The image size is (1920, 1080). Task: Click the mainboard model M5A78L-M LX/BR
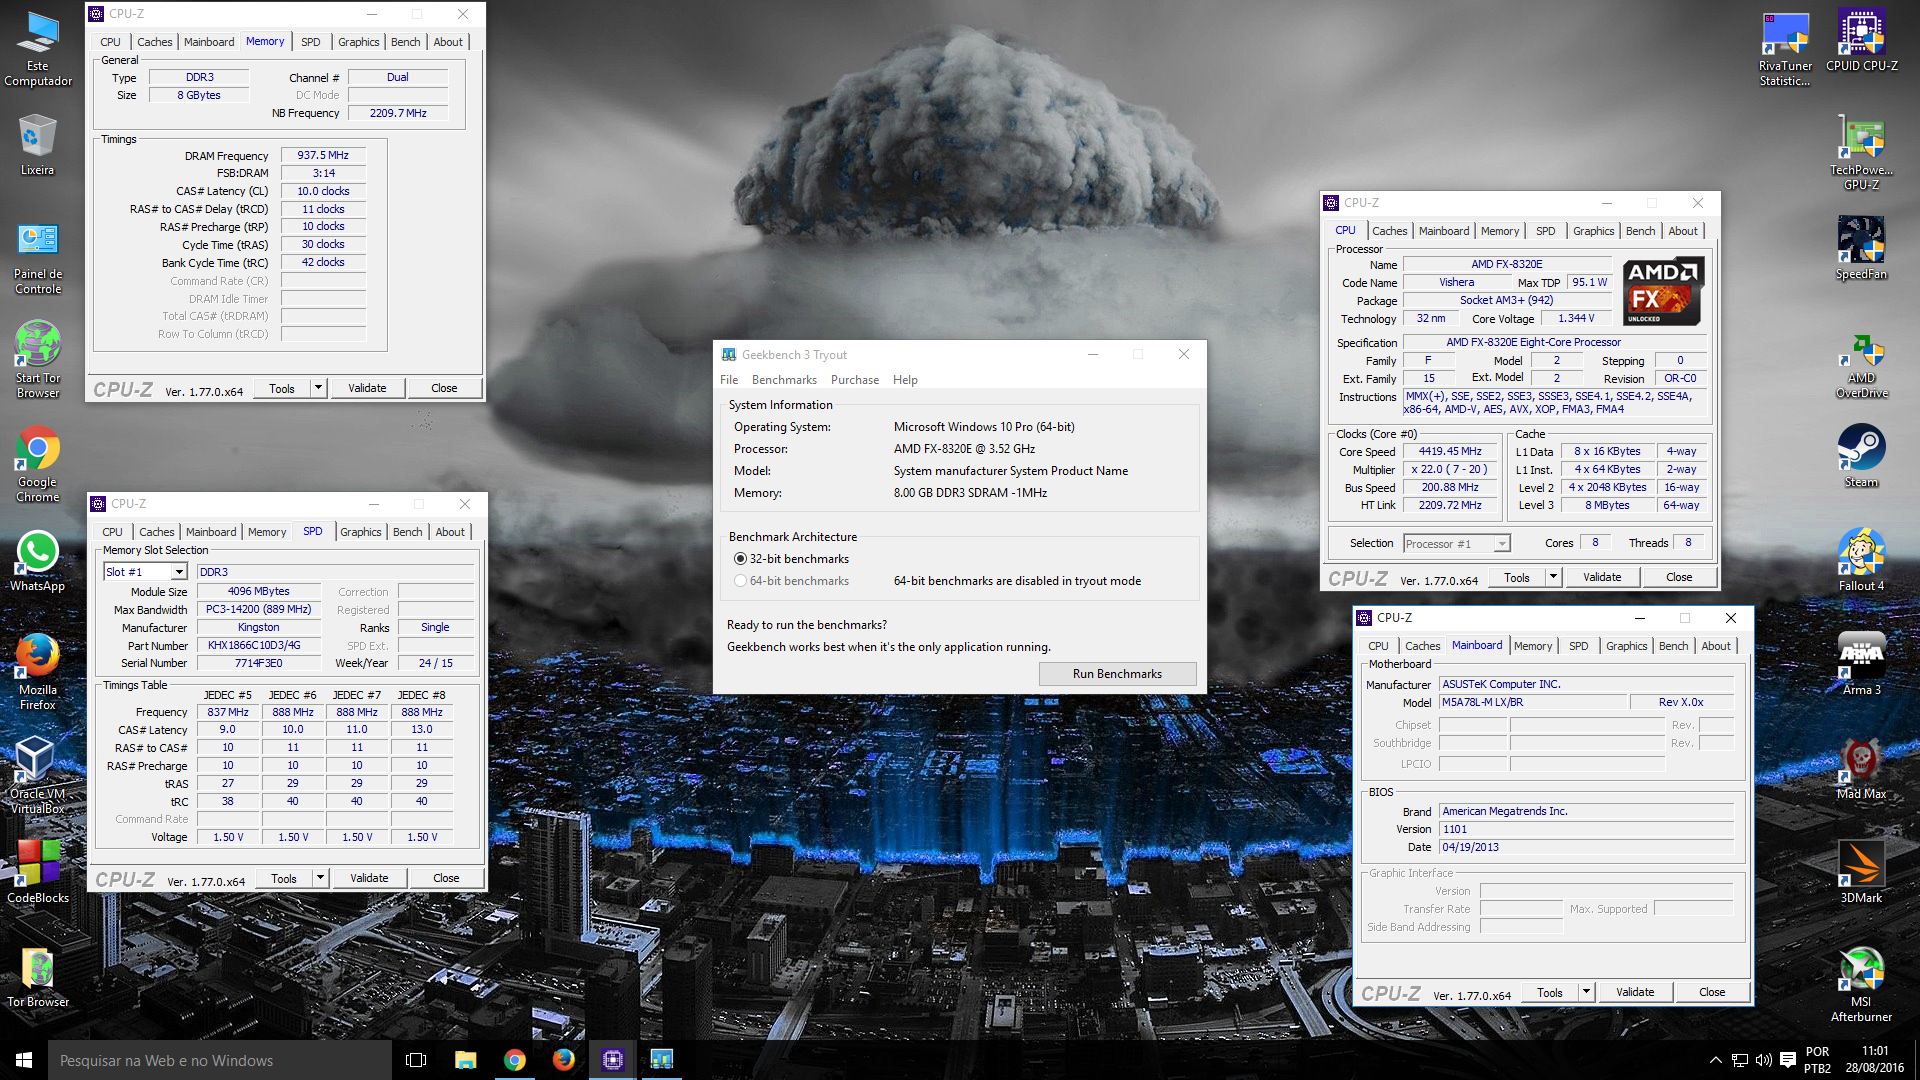(1533, 702)
